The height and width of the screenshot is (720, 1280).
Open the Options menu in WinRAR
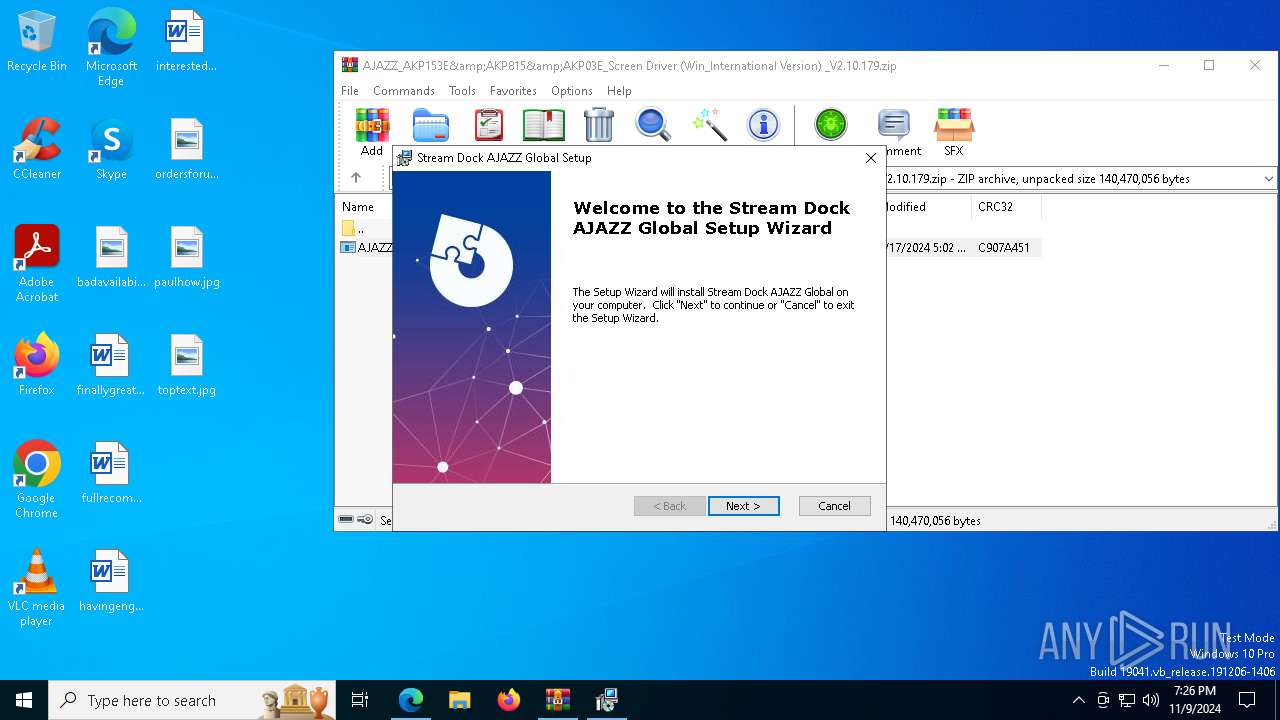pos(572,91)
